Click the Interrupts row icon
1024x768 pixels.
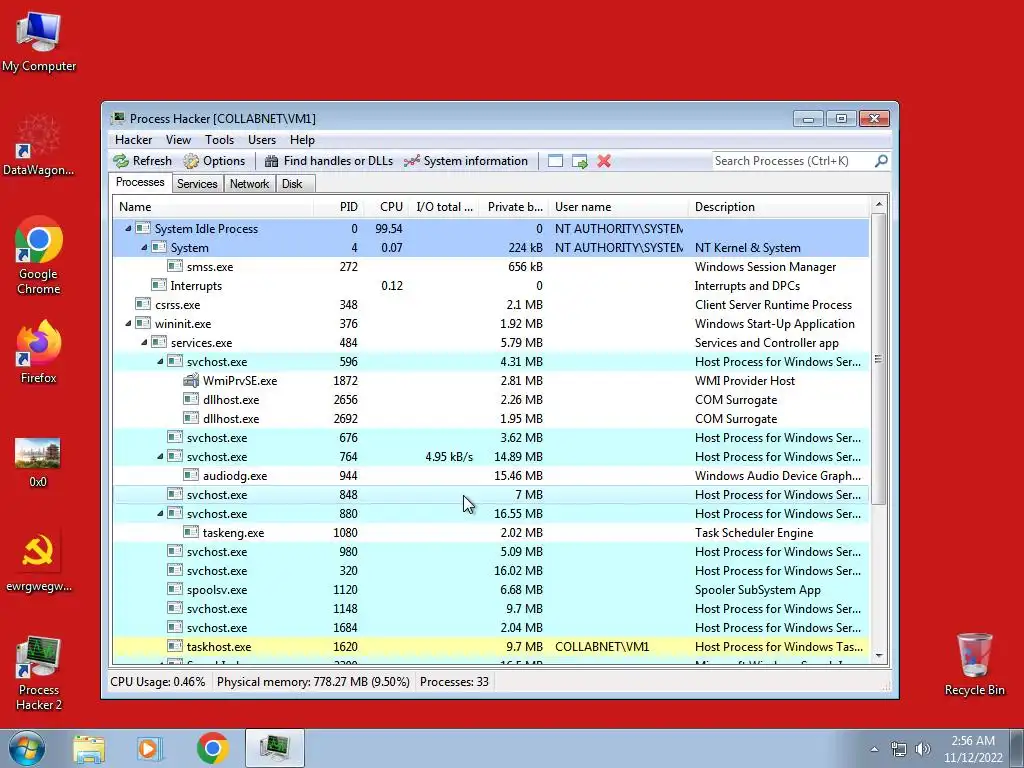[x=159, y=285]
